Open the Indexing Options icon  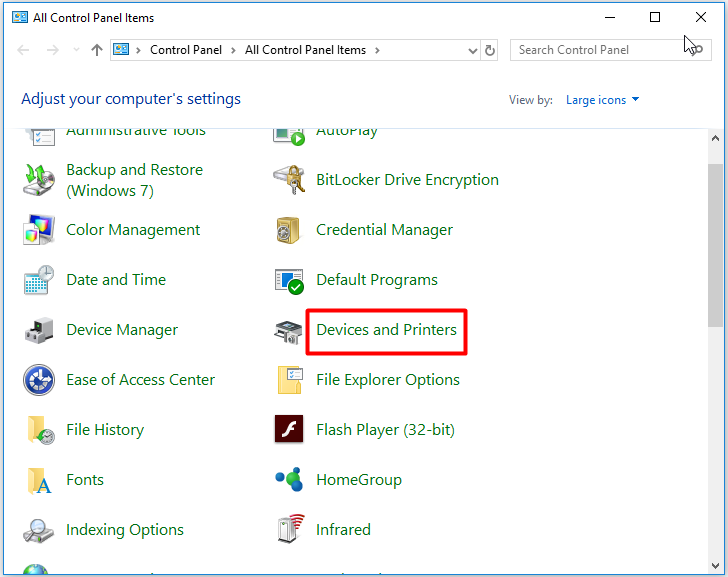(x=39, y=531)
